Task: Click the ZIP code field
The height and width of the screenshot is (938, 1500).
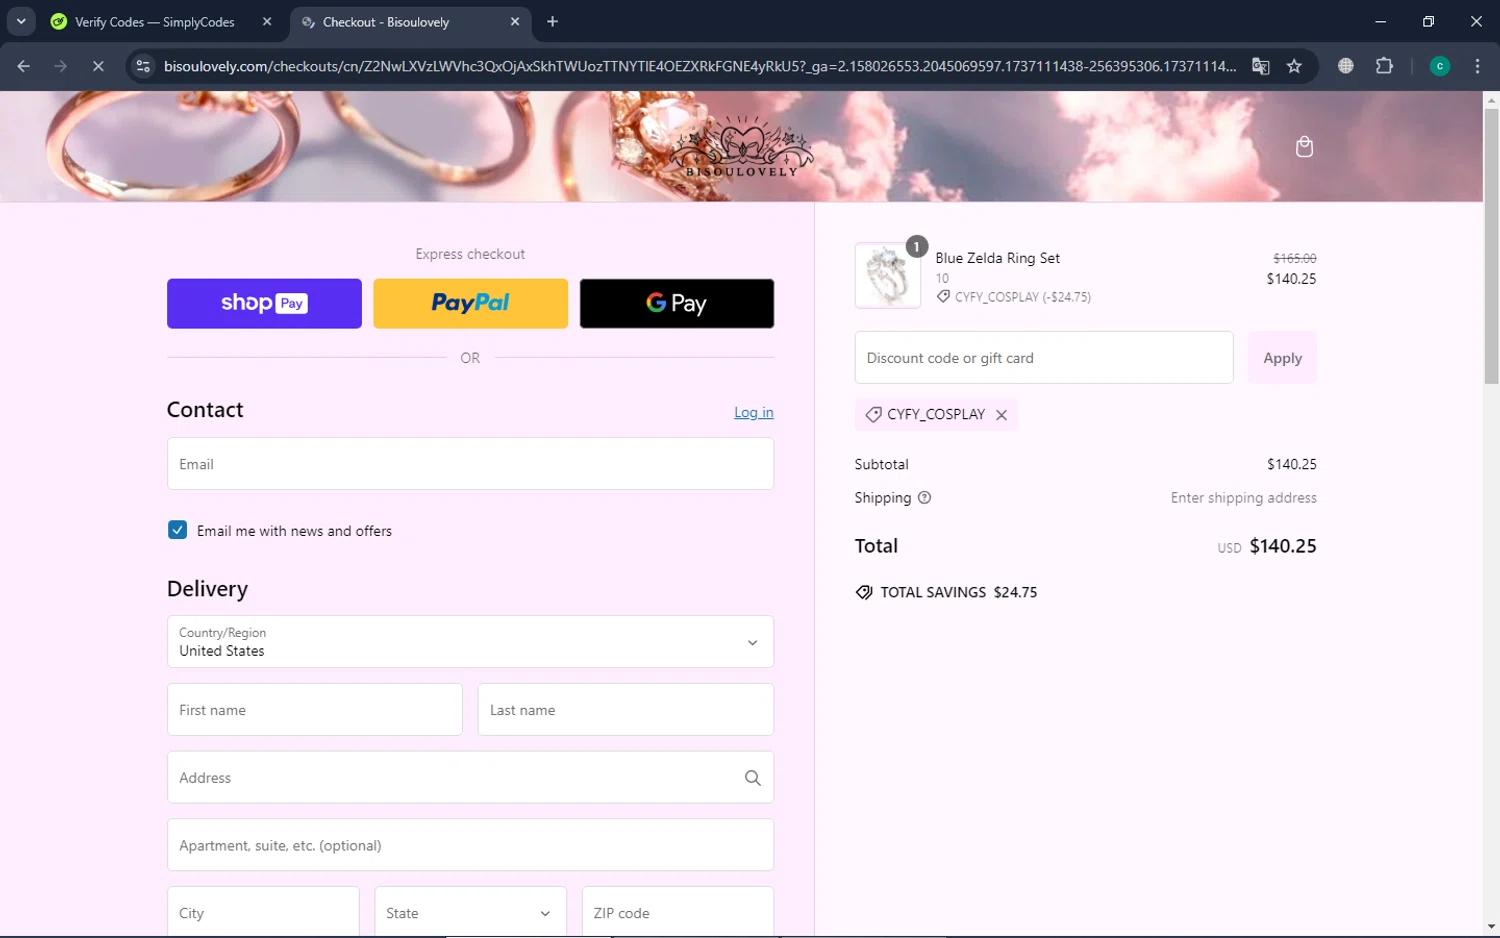Action: pyautogui.click(x=678, y=913)
